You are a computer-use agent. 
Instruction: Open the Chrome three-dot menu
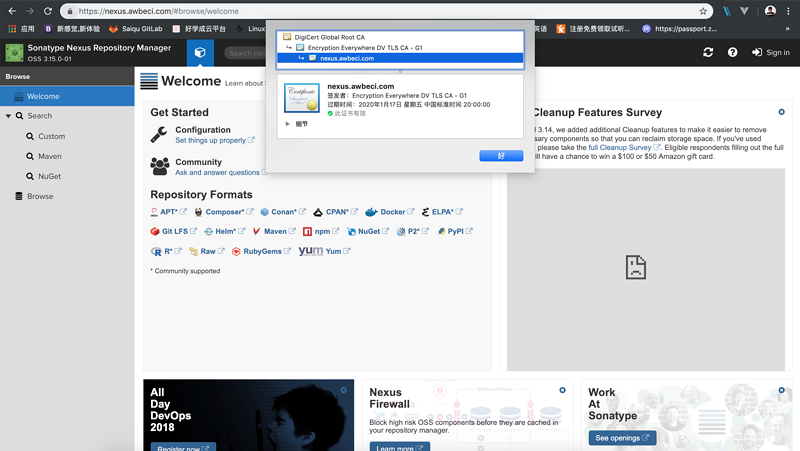pos(788,11)
